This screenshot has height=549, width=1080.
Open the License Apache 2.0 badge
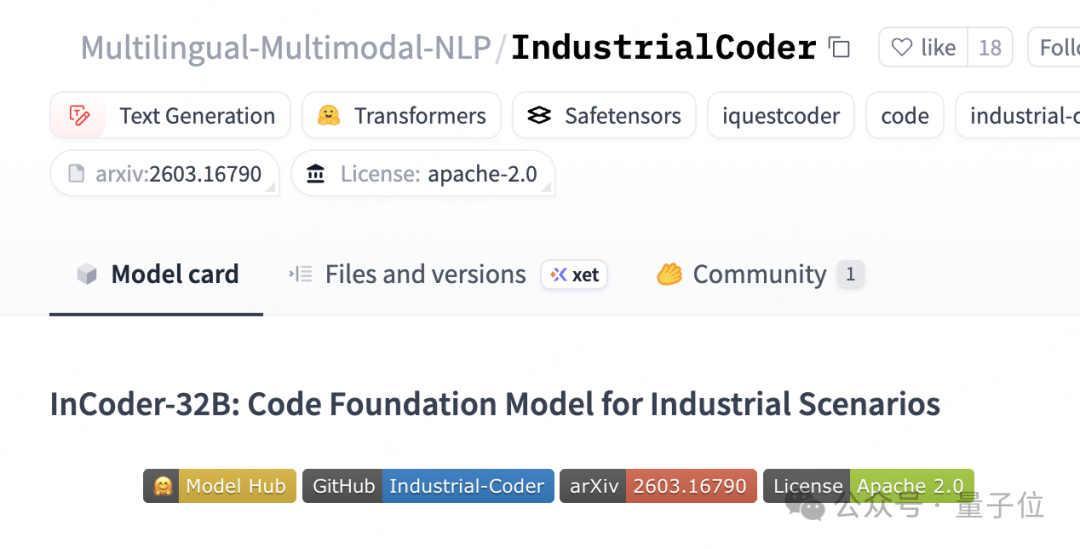[x=869, y=486]
